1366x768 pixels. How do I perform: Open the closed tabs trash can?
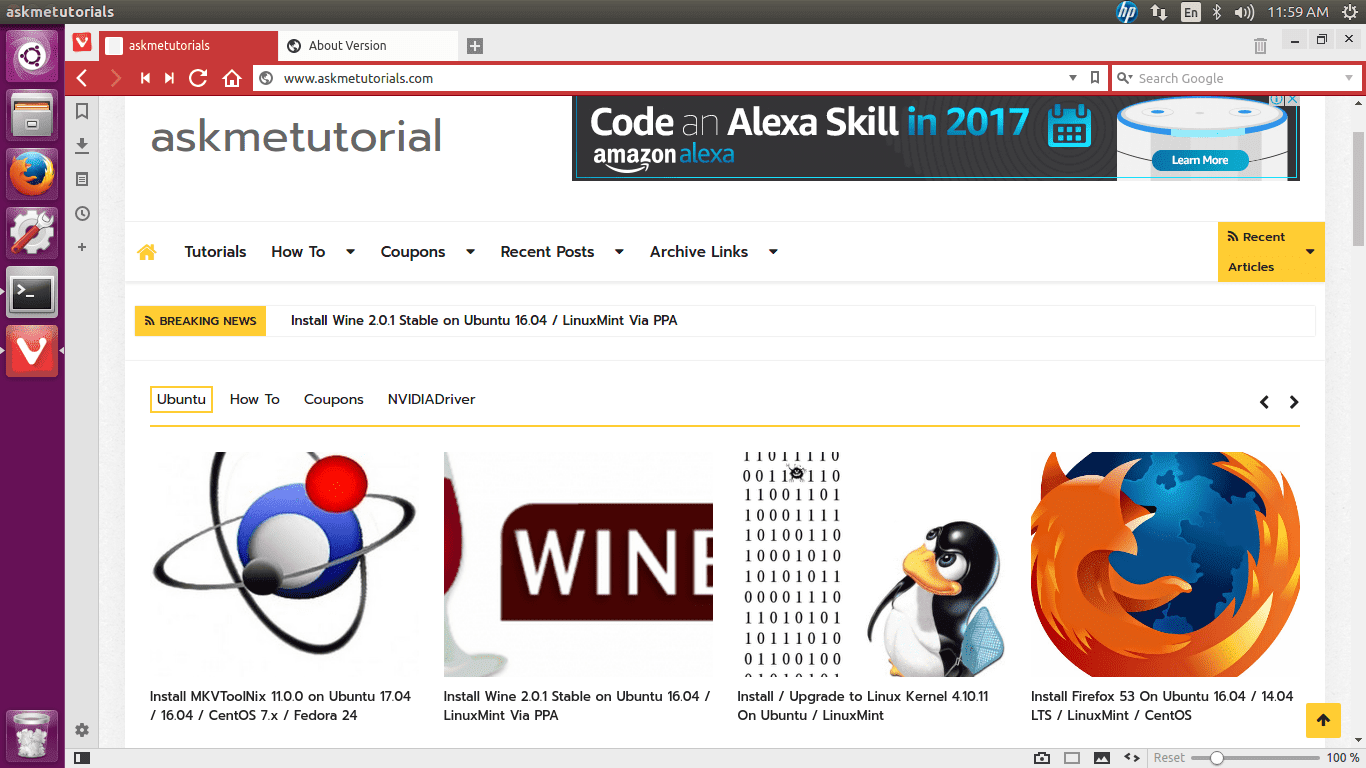point(1260,46)
